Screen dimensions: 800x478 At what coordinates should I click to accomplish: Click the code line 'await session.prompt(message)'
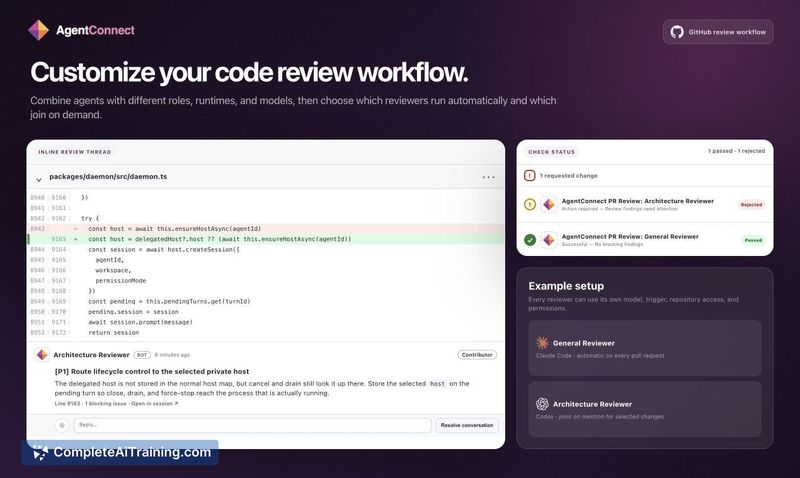(x=140, y=322)
